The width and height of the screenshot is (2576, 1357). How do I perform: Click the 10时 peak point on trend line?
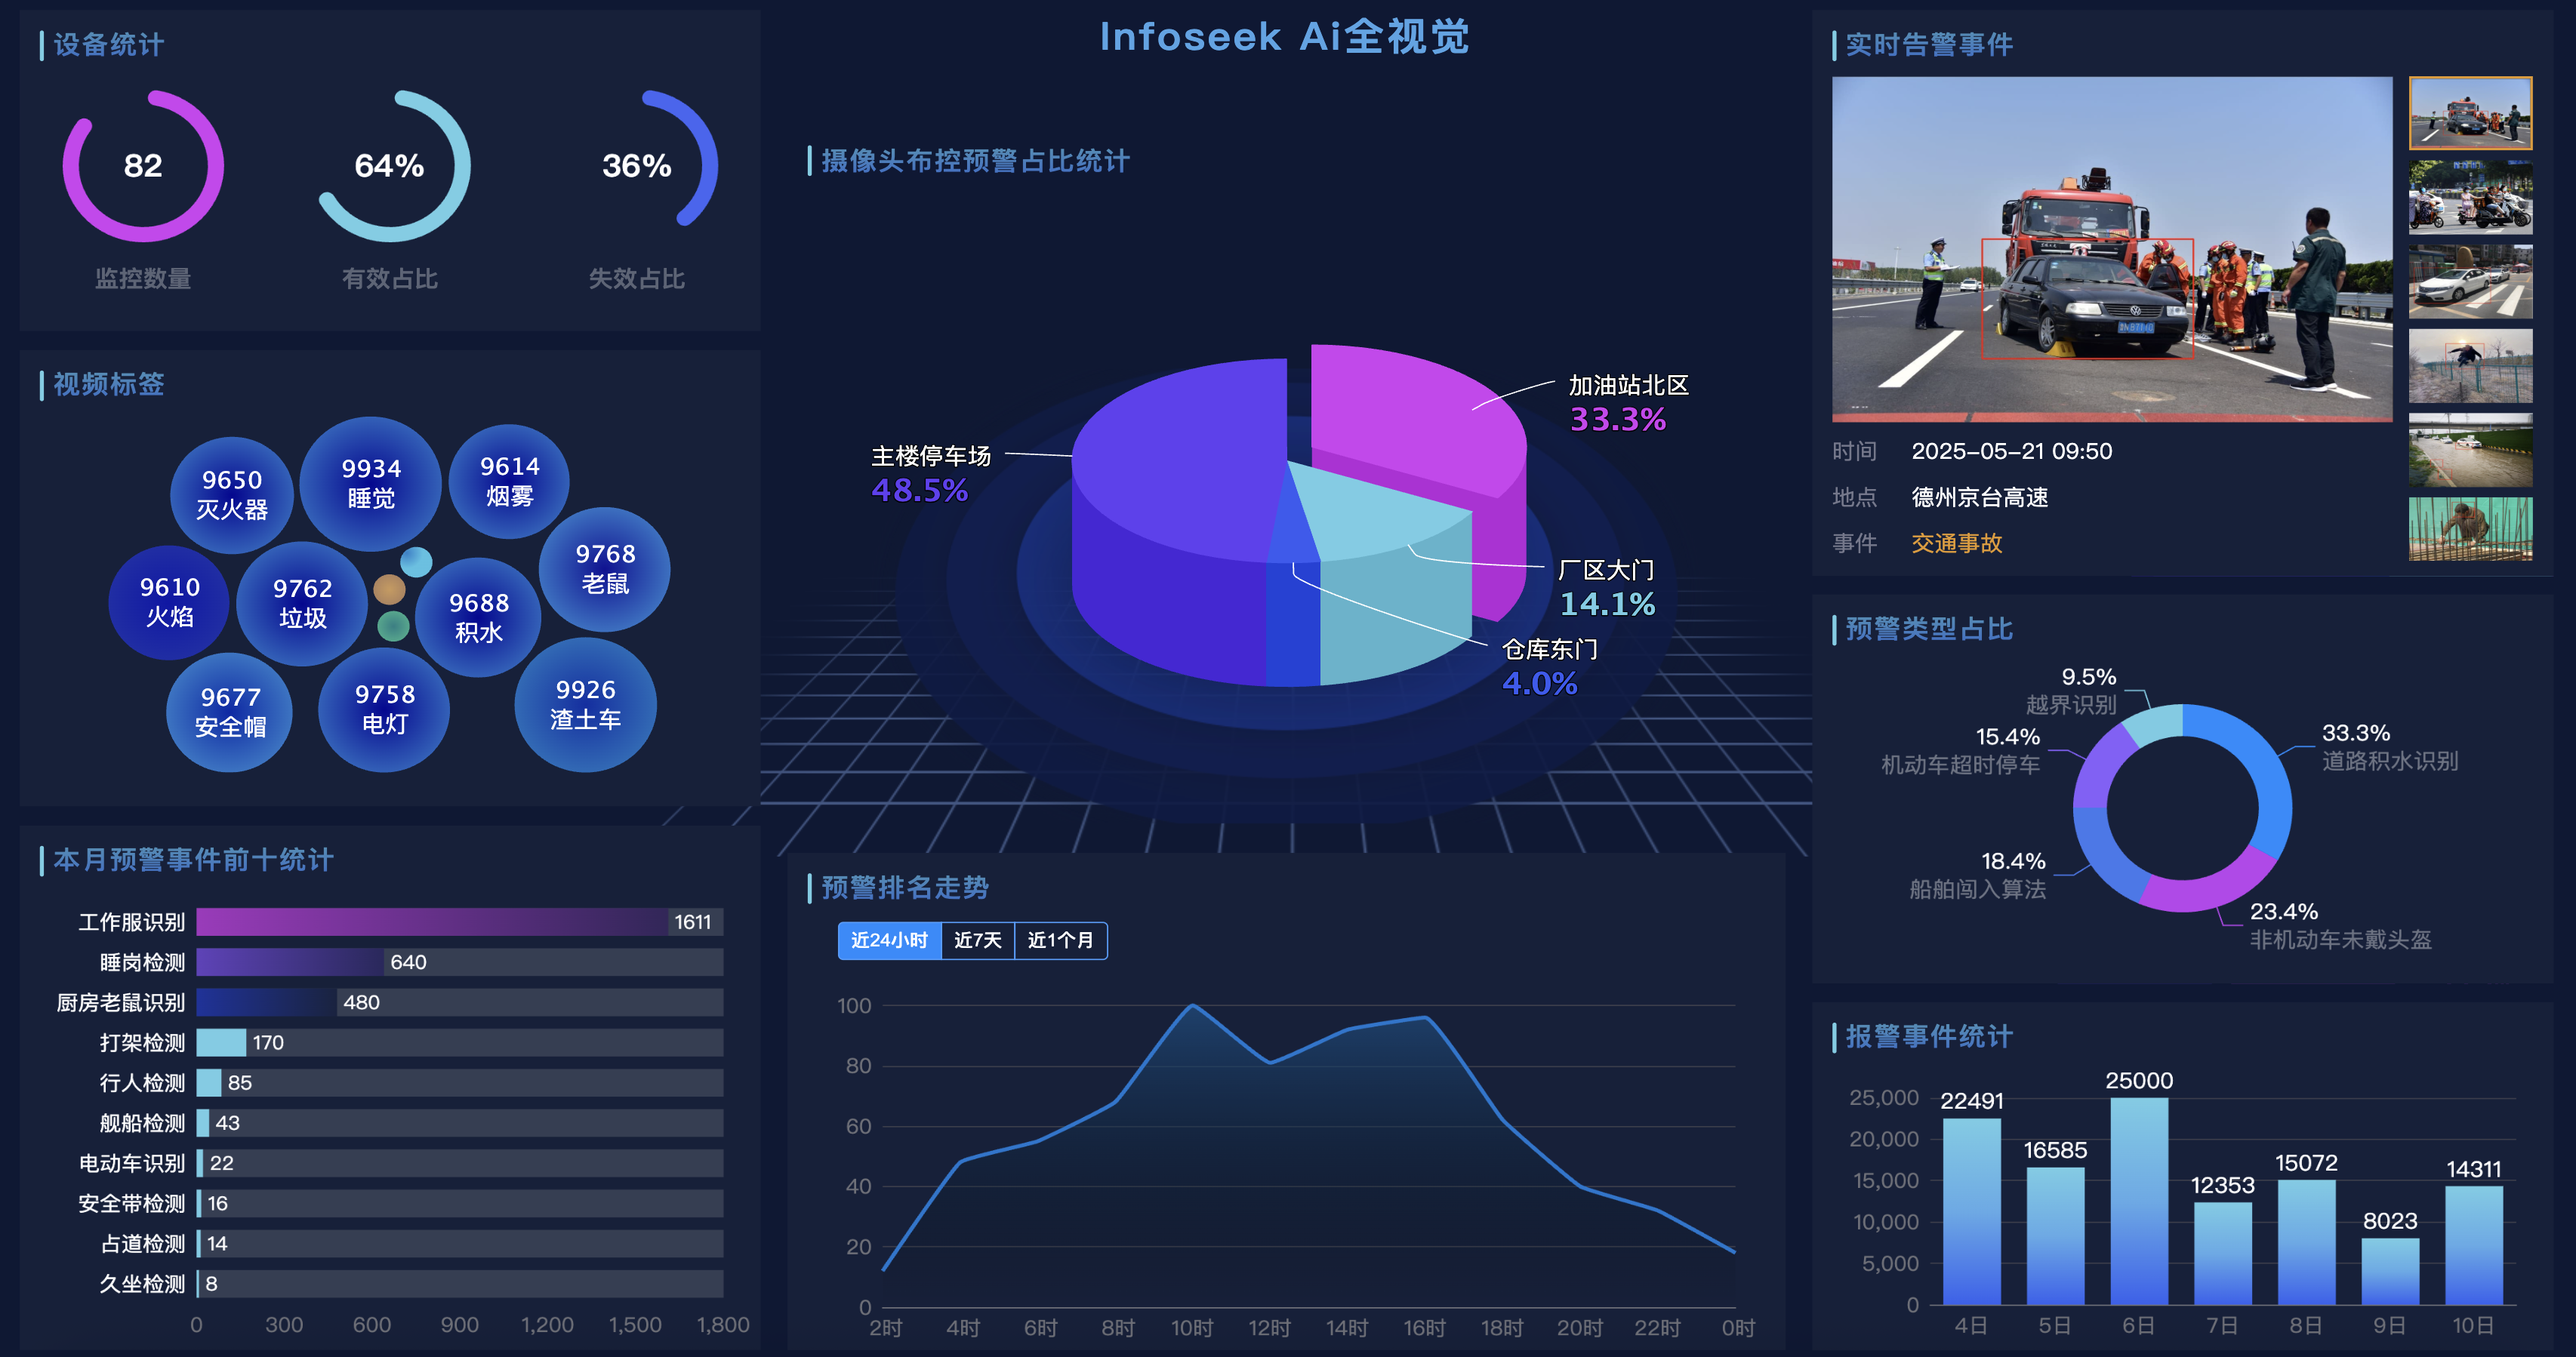coord(1192,1005)
